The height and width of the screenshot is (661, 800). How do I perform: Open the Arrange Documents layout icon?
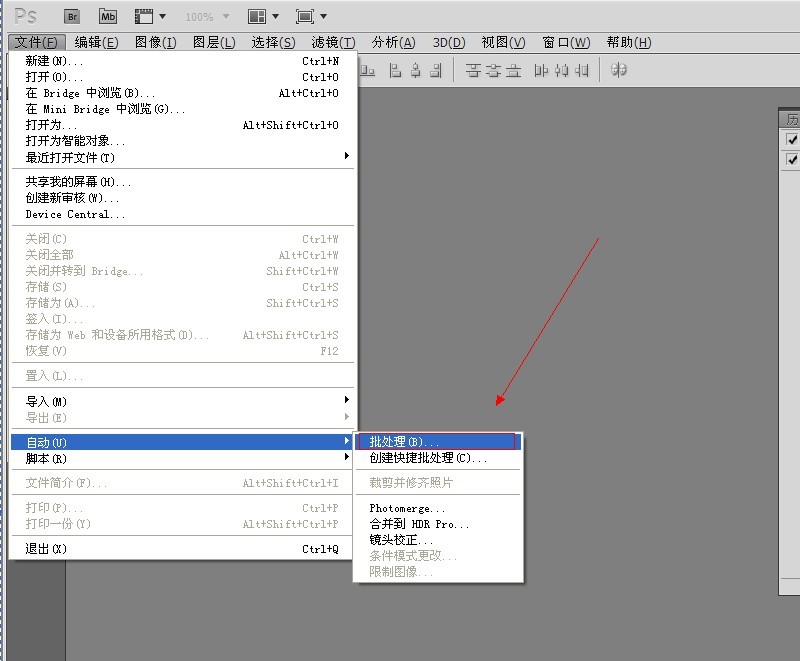[x=262, y=16]
